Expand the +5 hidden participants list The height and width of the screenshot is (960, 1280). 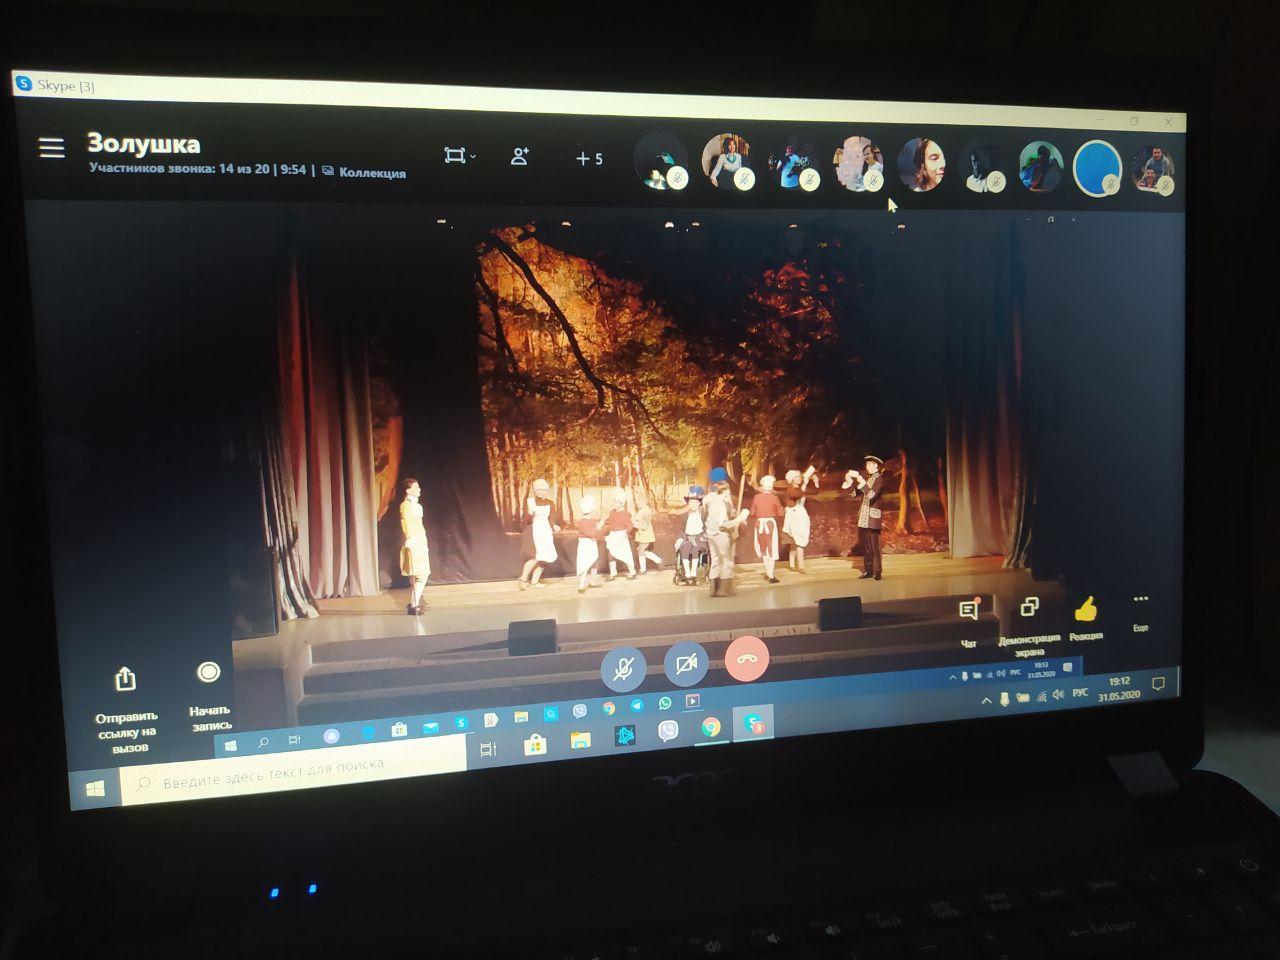point(589,159)
